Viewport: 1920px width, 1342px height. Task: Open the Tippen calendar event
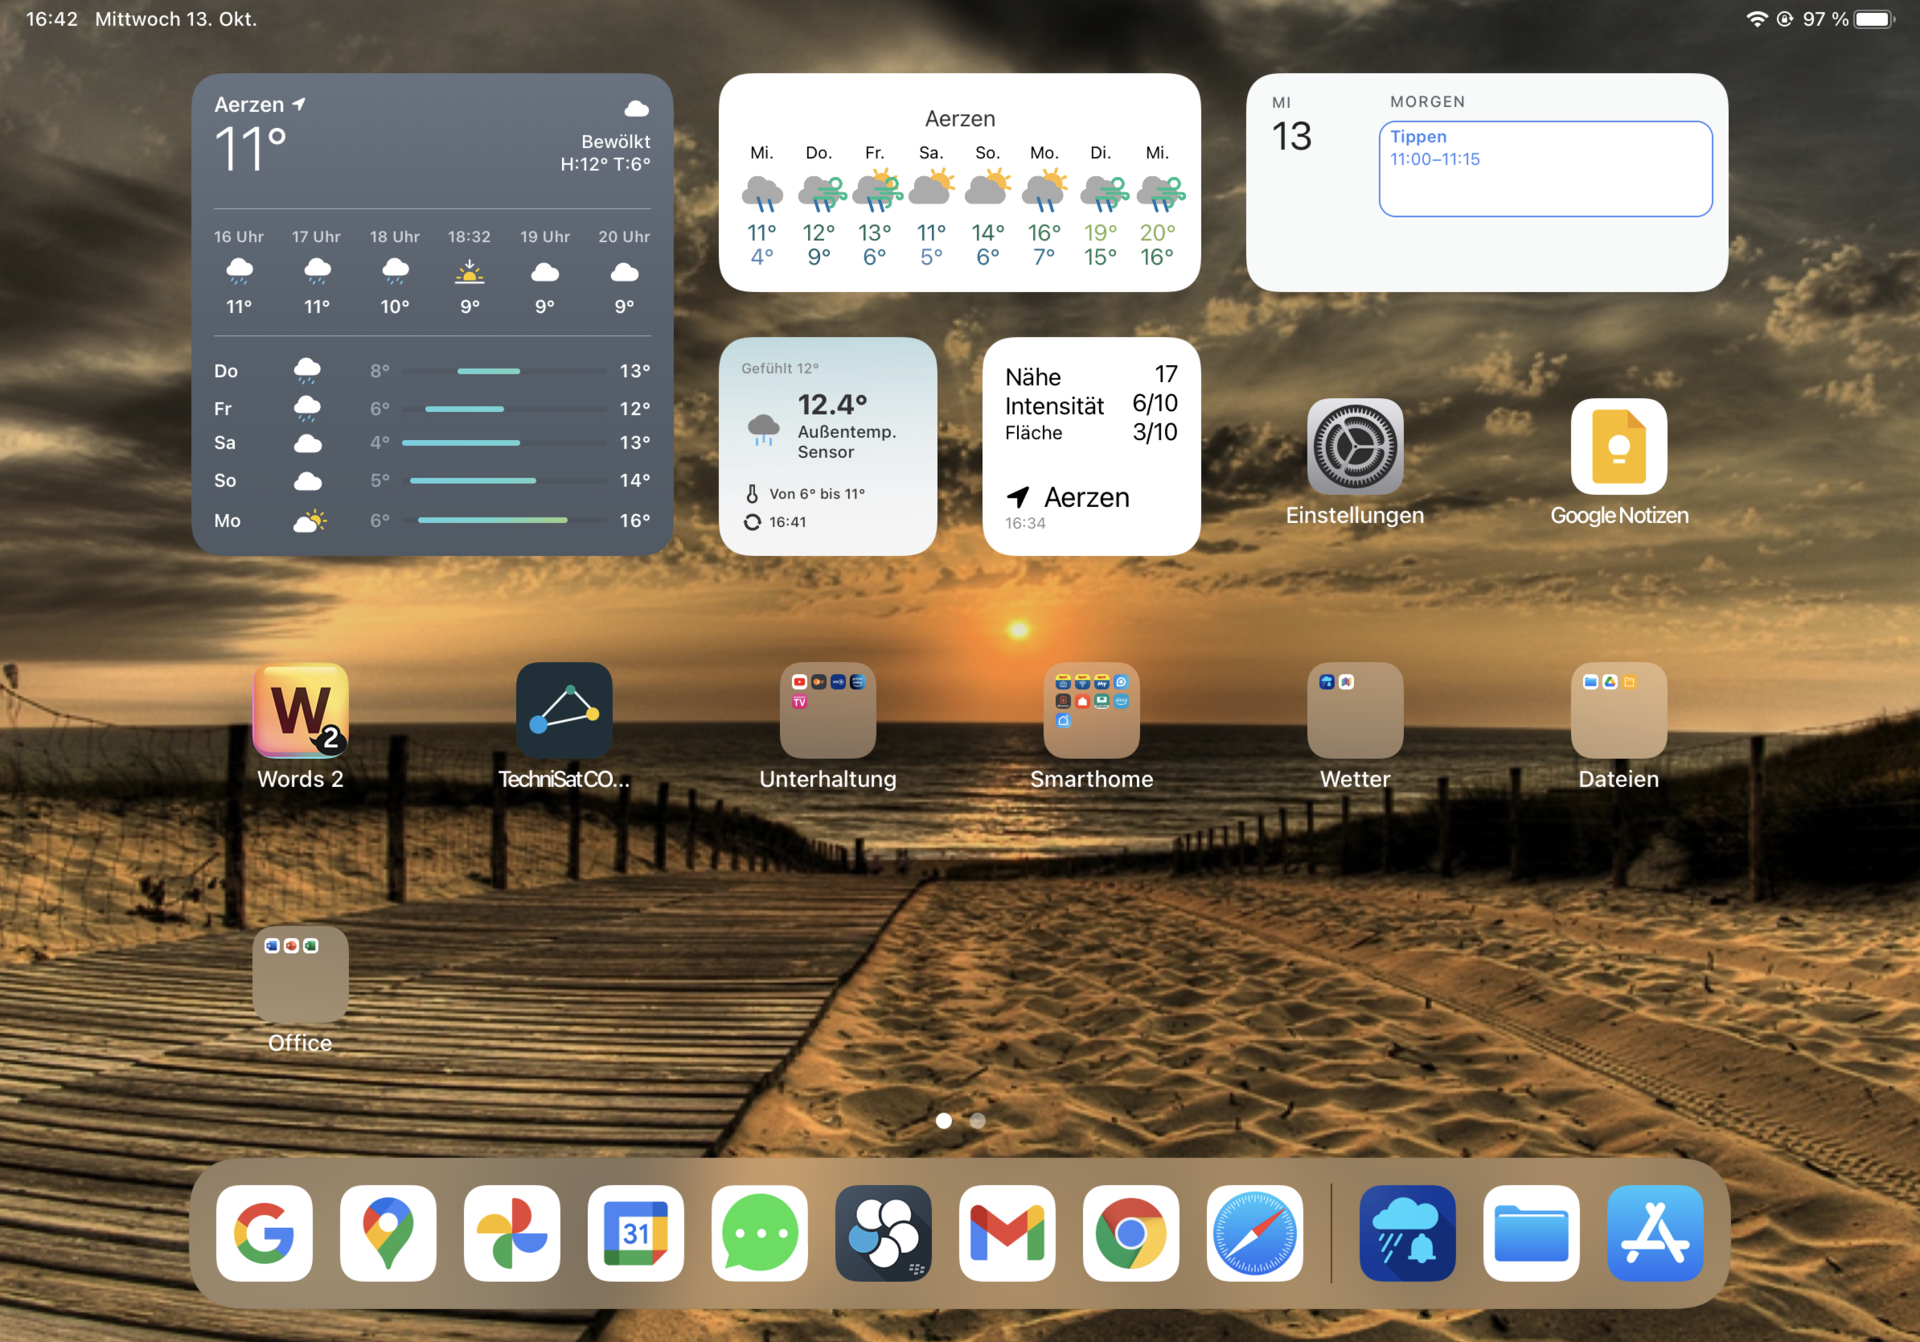click(1545, 168)
